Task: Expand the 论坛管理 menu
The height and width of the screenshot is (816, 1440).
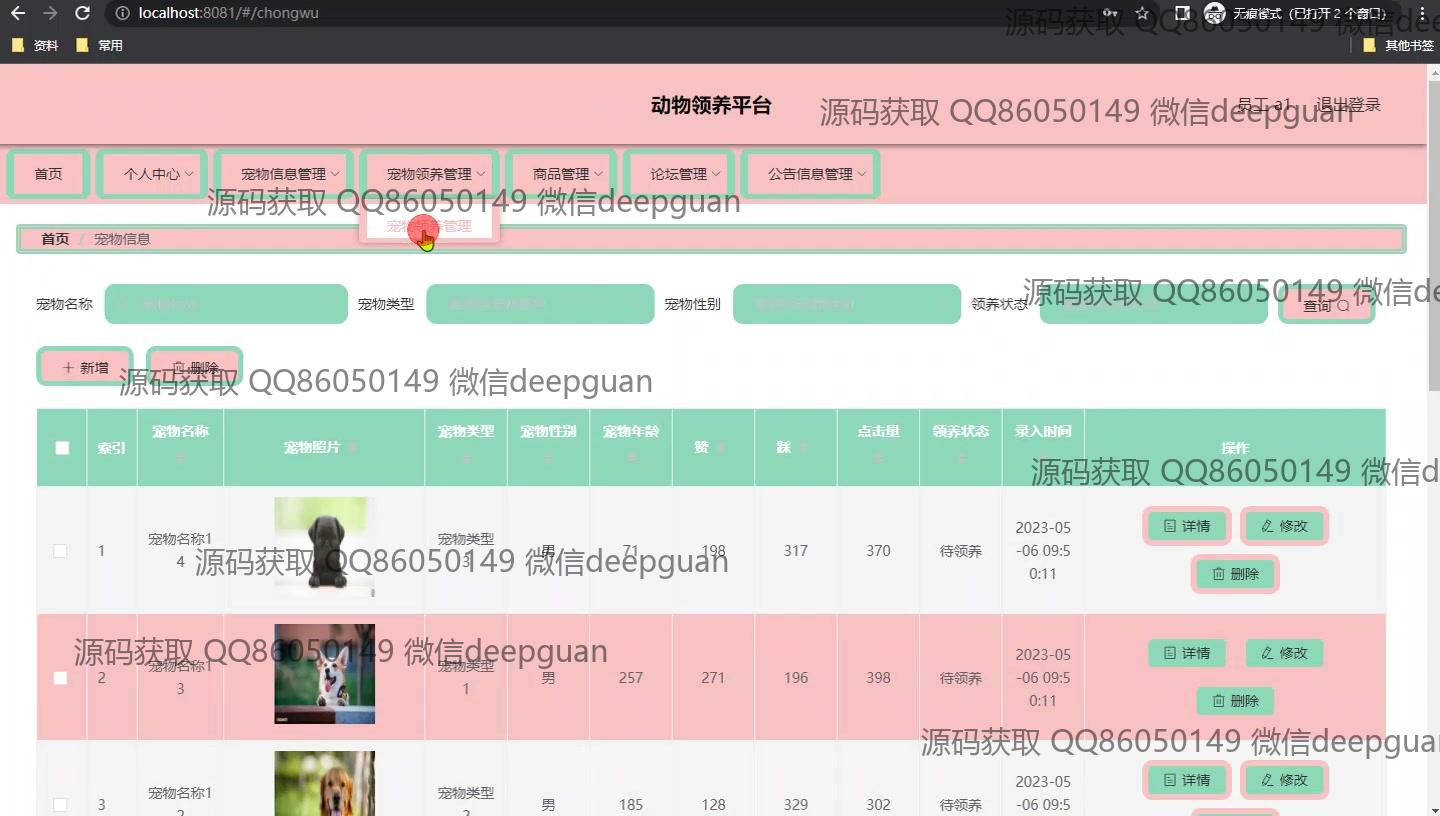Action: coord(679,174)
